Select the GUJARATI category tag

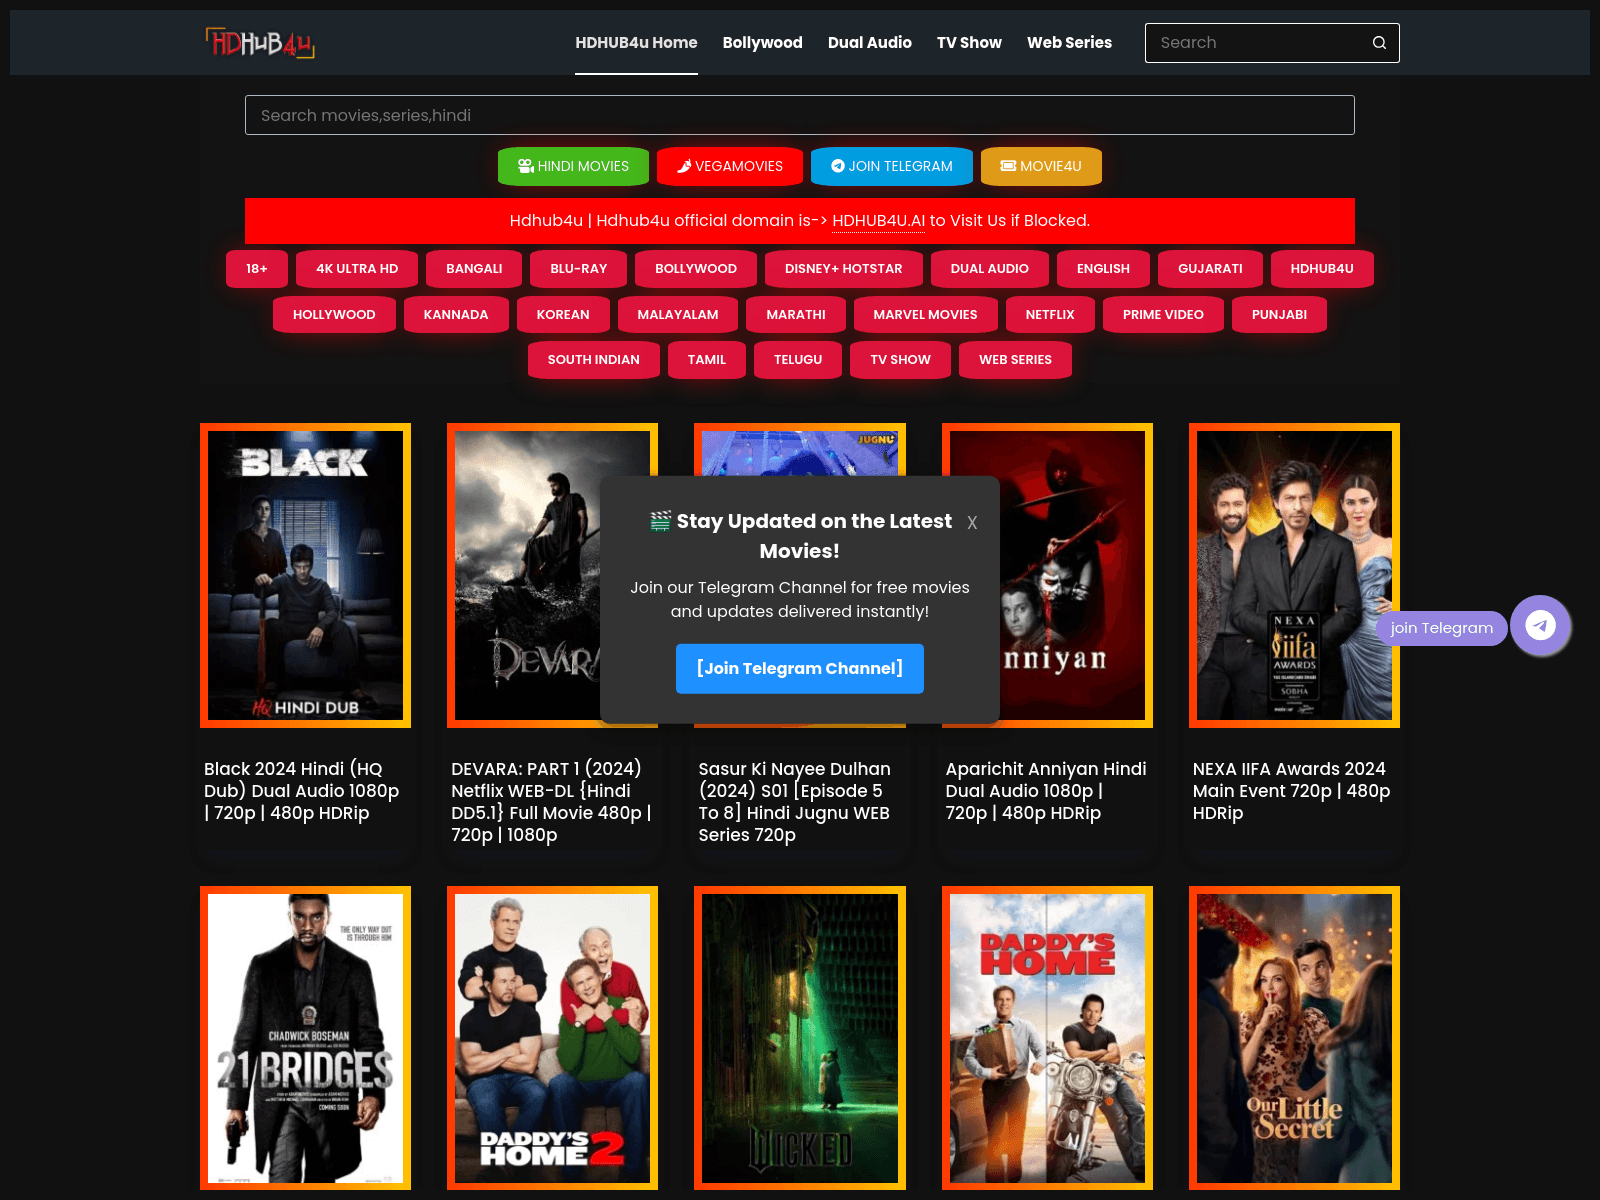[x=1210, y=269]
